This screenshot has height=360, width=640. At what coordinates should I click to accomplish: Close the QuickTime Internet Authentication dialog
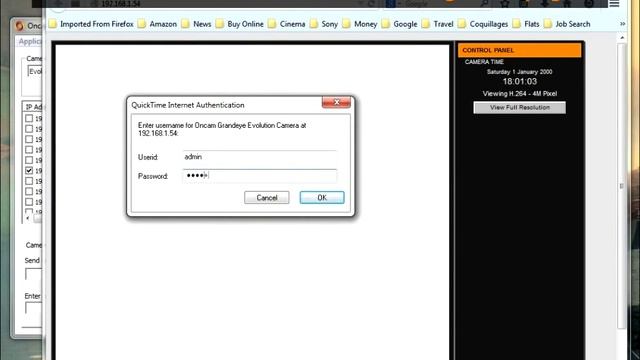(x=336, y=102)
